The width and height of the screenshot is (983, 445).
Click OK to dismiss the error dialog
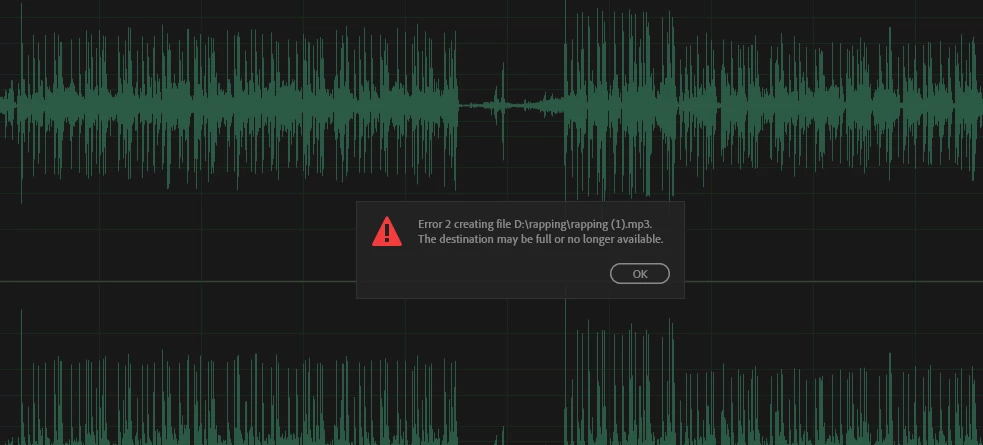pyautogui.click(x=639, y=274)
